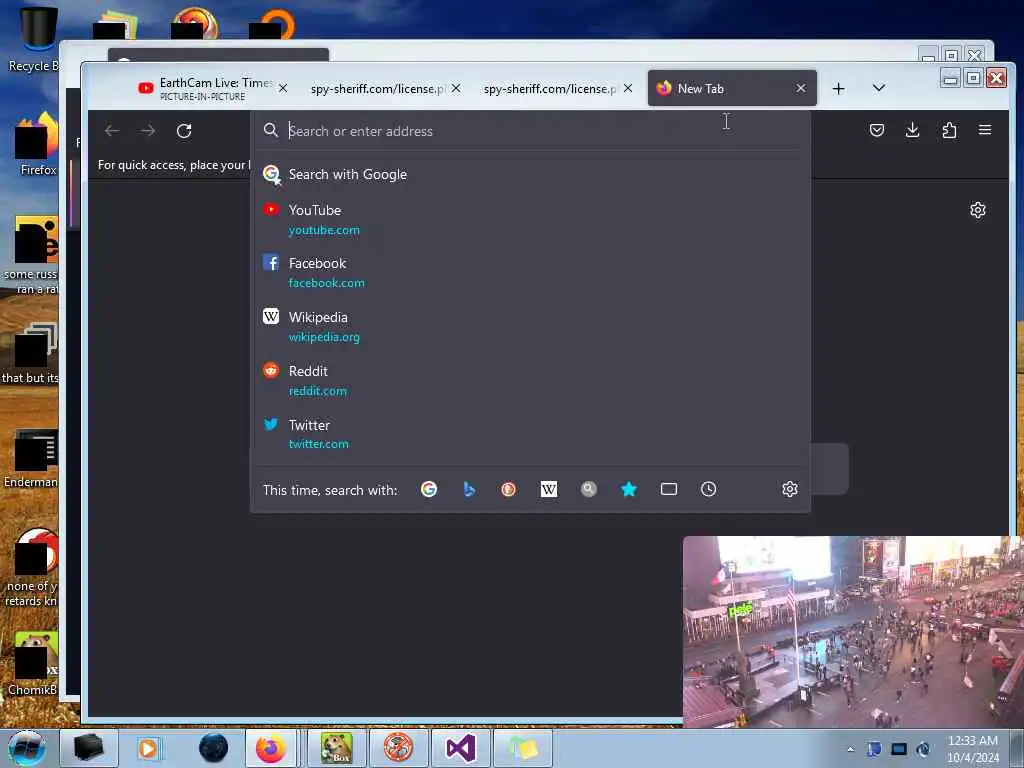Open the Twitter twitter.com suggestion
The image size is (1024, 768).
[x=530, y=434]
